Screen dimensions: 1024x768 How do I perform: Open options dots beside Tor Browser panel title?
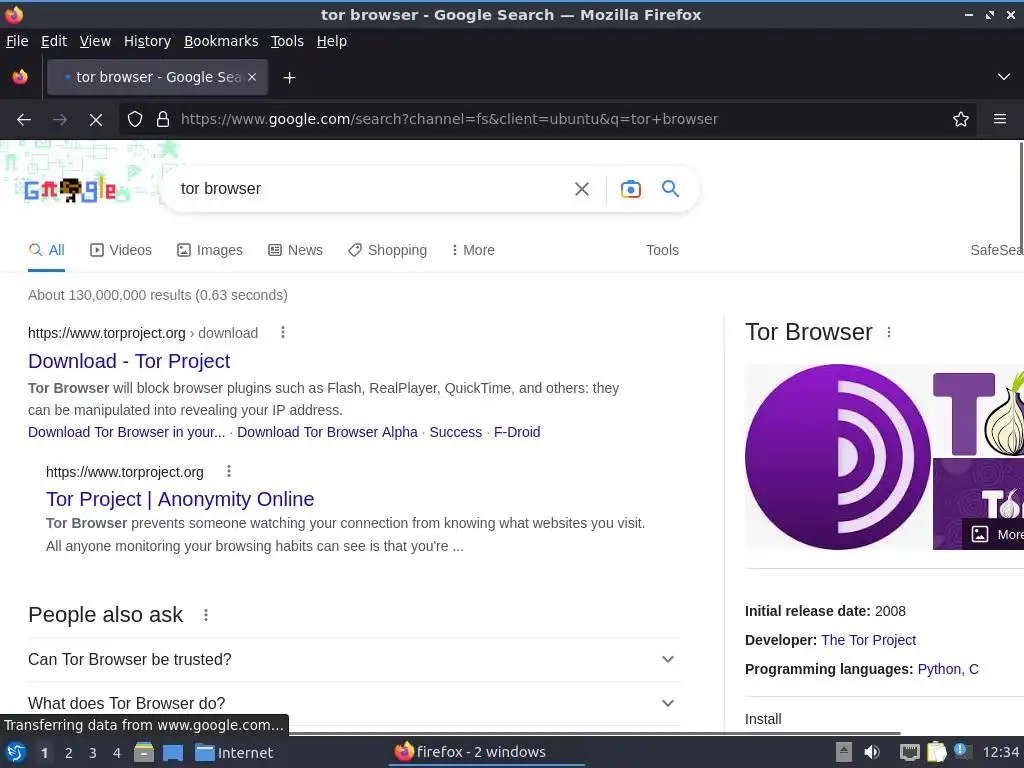(889, 332)
